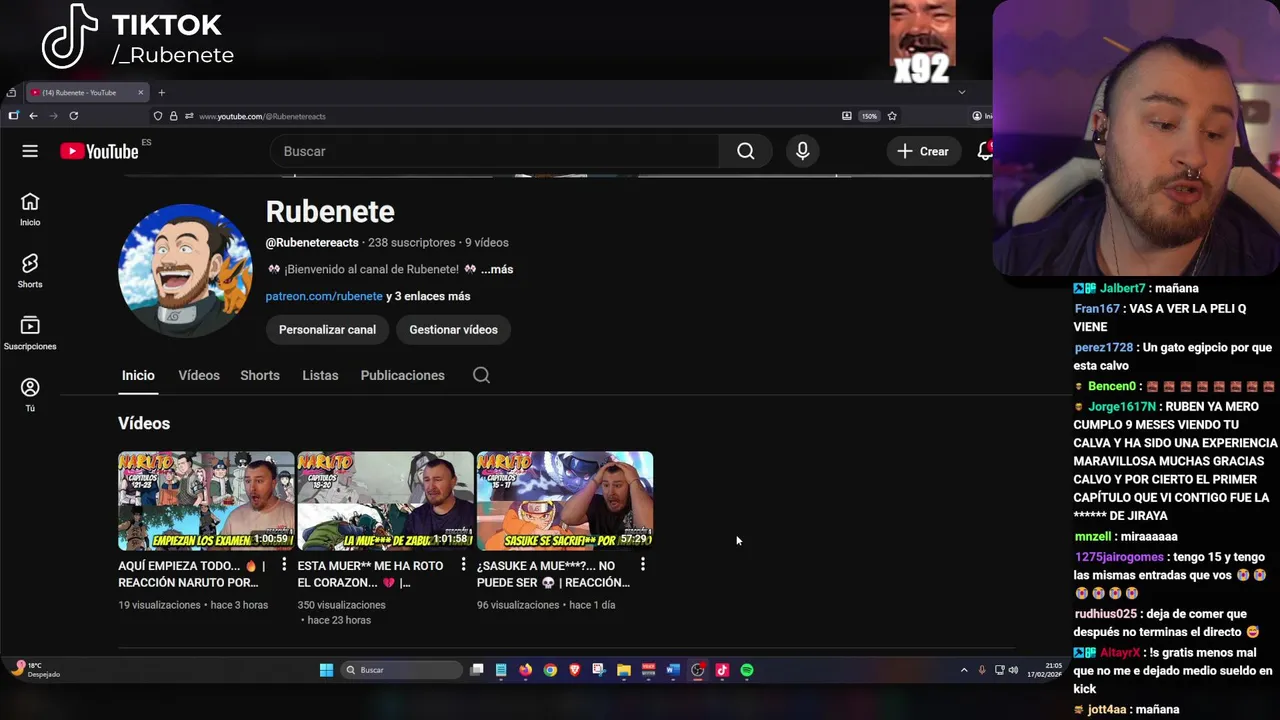Open options for ESTA MUER** ME HA ROTO video
Screen dimensions: 1280x720
[463, 565]
